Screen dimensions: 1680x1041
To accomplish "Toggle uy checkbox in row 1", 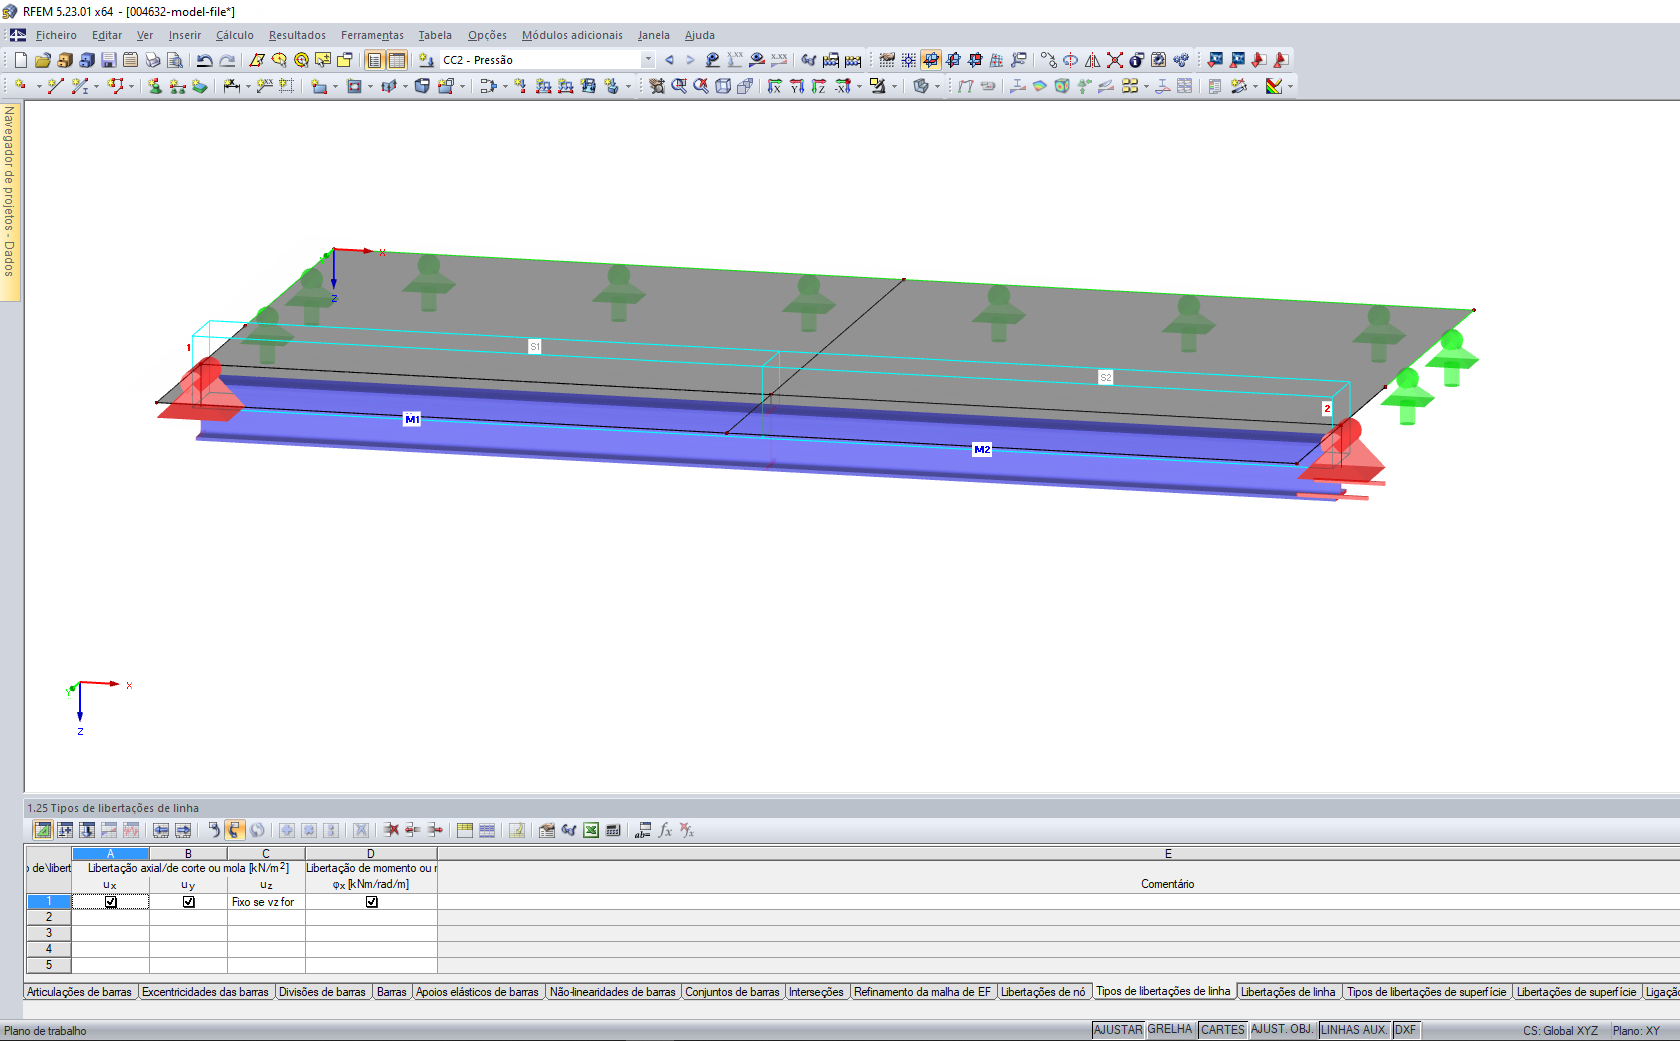I will (189, 902).
